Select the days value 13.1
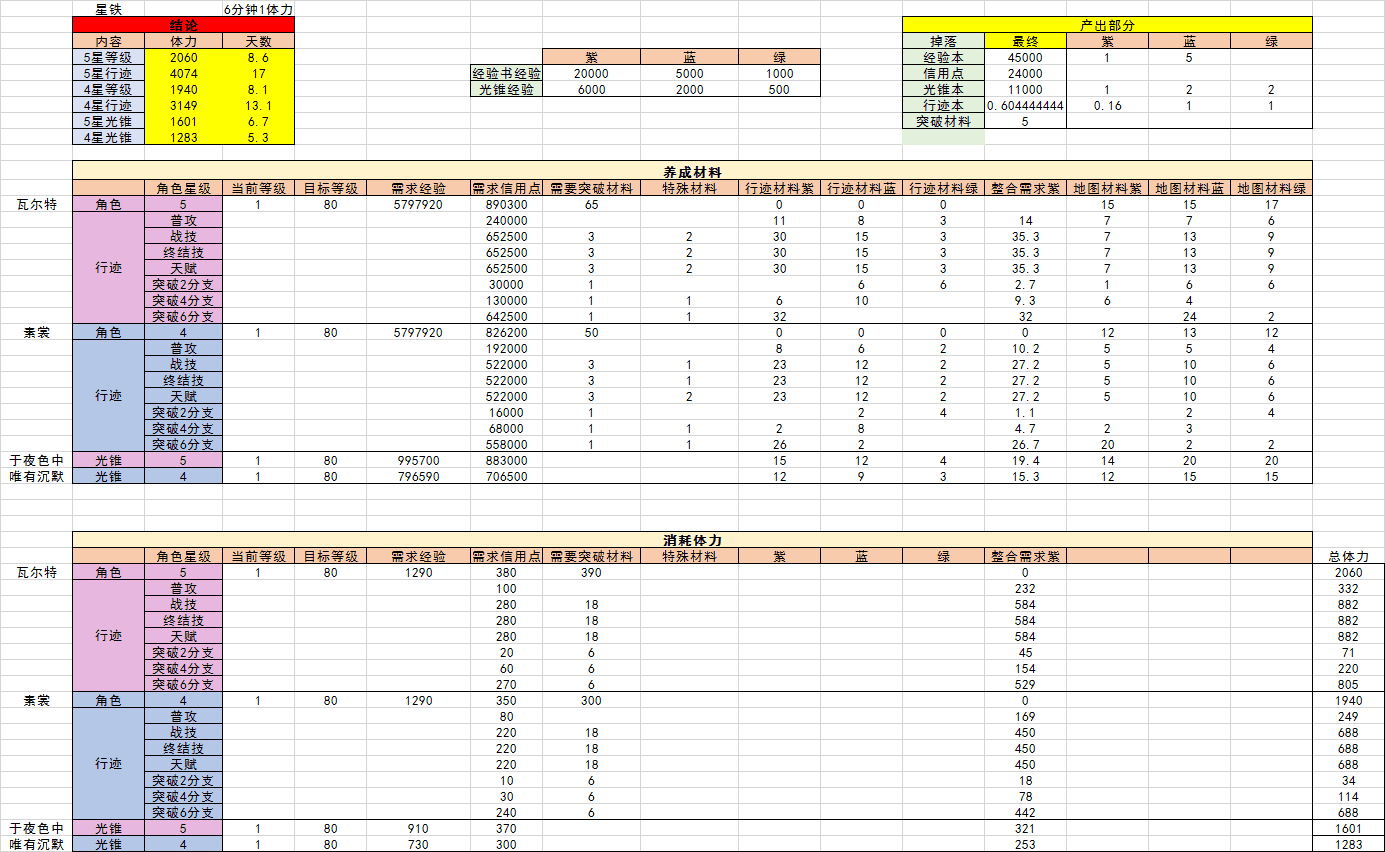 [x=258, y=105]
